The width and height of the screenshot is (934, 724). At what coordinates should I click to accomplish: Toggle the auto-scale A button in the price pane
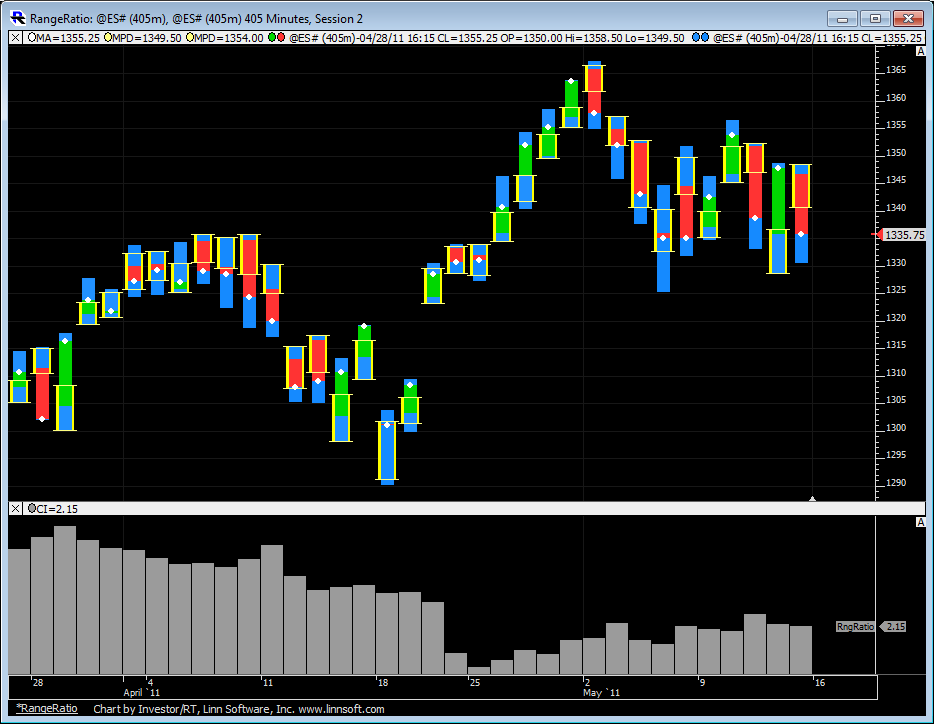[920, 51]
